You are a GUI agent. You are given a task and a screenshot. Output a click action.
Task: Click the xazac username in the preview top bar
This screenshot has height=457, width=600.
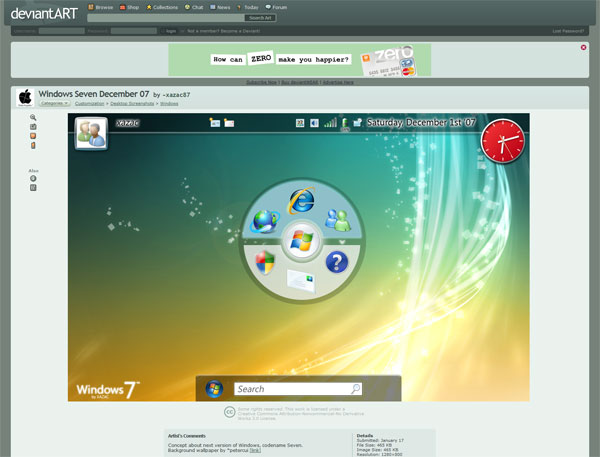coord(127,123)
